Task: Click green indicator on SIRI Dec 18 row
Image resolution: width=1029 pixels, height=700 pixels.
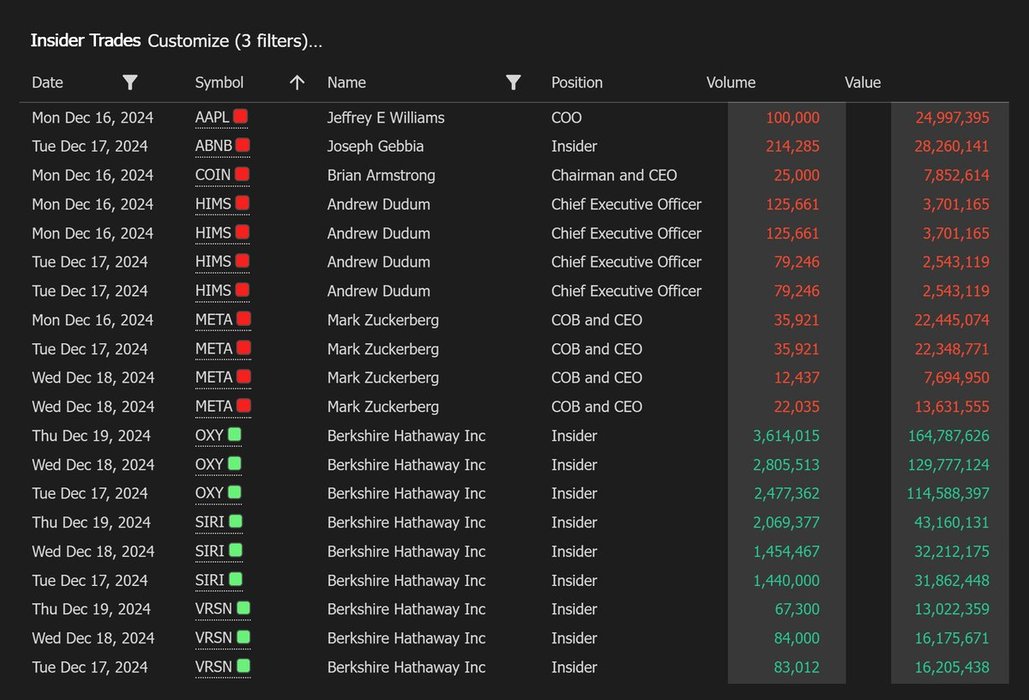Action: [235, 551]
